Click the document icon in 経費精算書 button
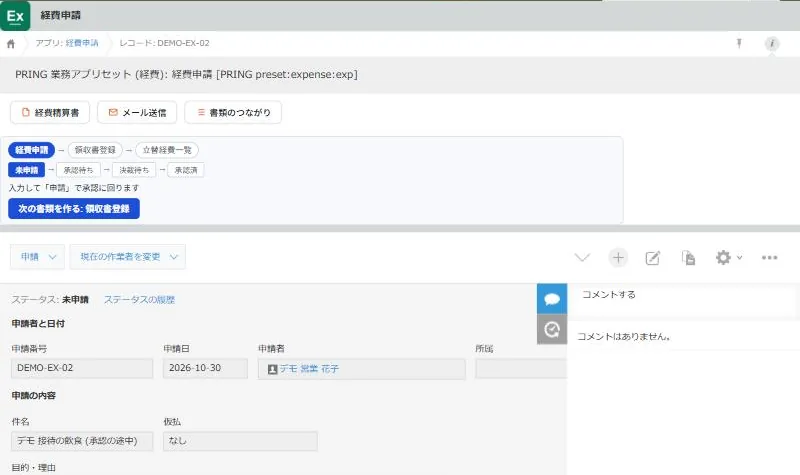 [26, 112]
